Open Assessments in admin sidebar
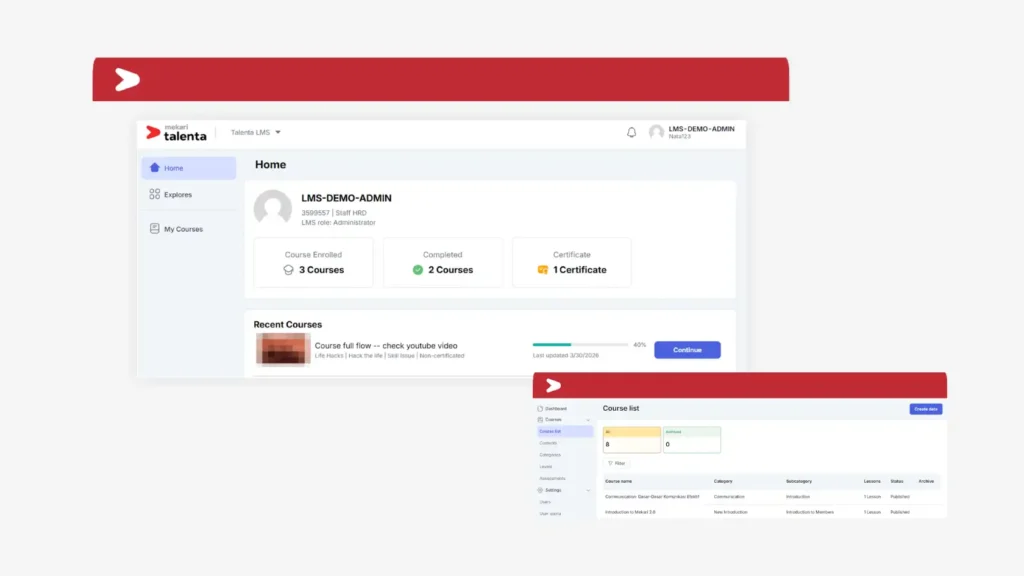The height and width of the screenshot is (576, 1024). point(552,479)
